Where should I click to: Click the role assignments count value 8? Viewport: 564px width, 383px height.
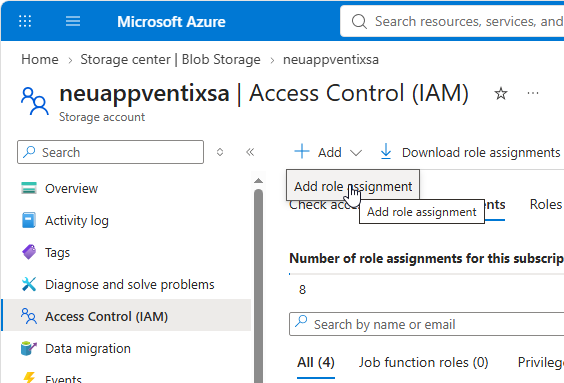[x=302, y=289]
